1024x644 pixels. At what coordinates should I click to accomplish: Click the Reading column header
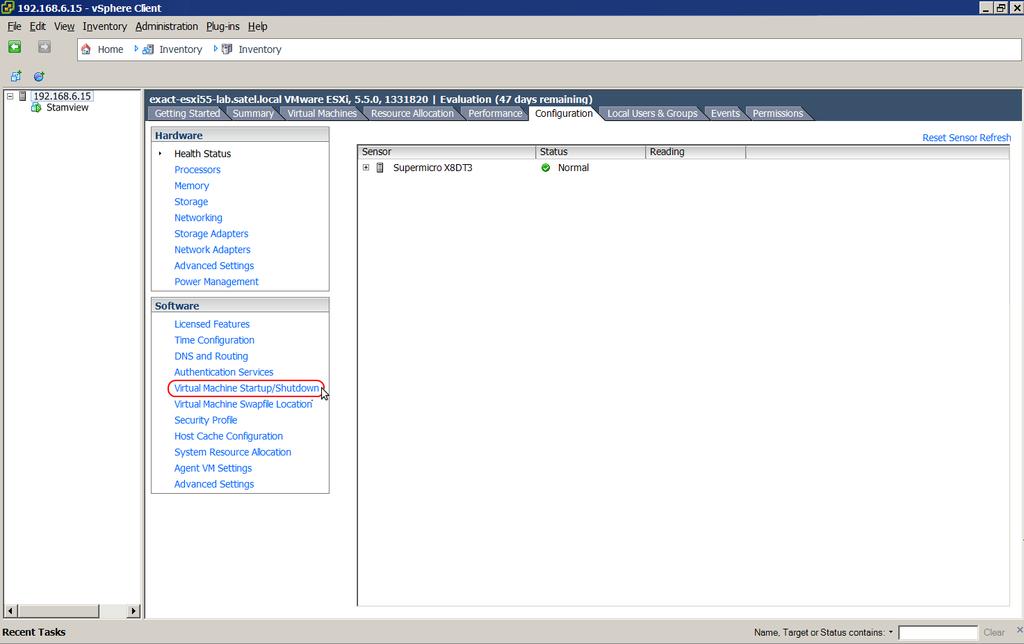[696, 152]
